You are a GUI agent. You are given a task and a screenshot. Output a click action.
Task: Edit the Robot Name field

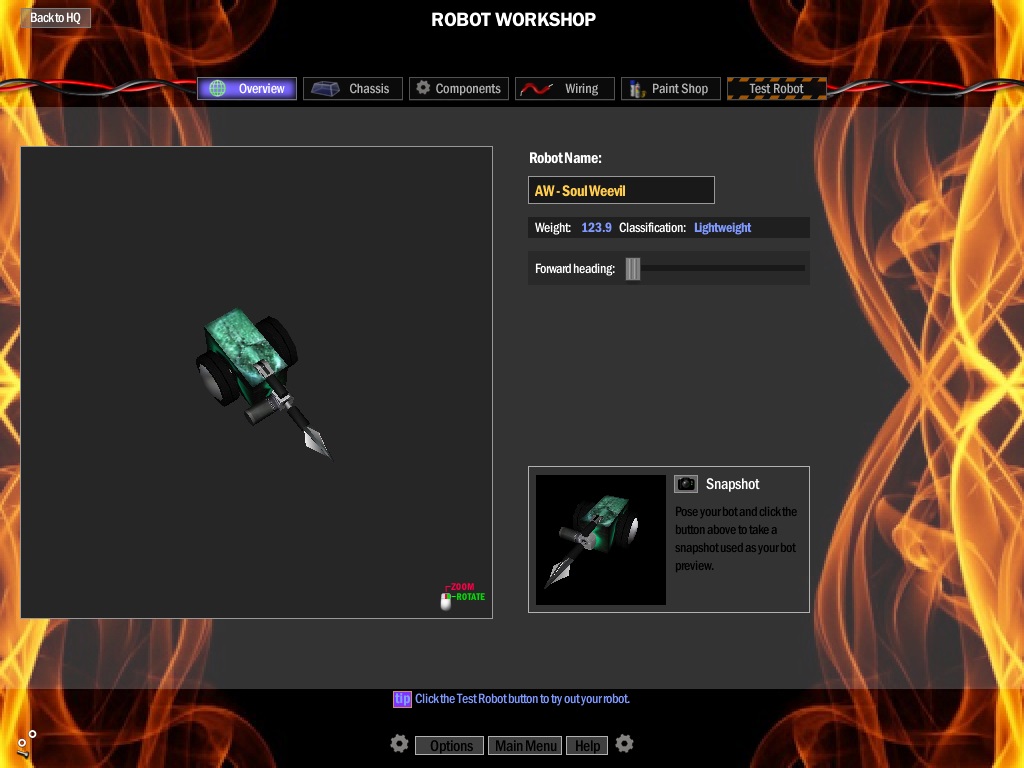coord(621,190)
